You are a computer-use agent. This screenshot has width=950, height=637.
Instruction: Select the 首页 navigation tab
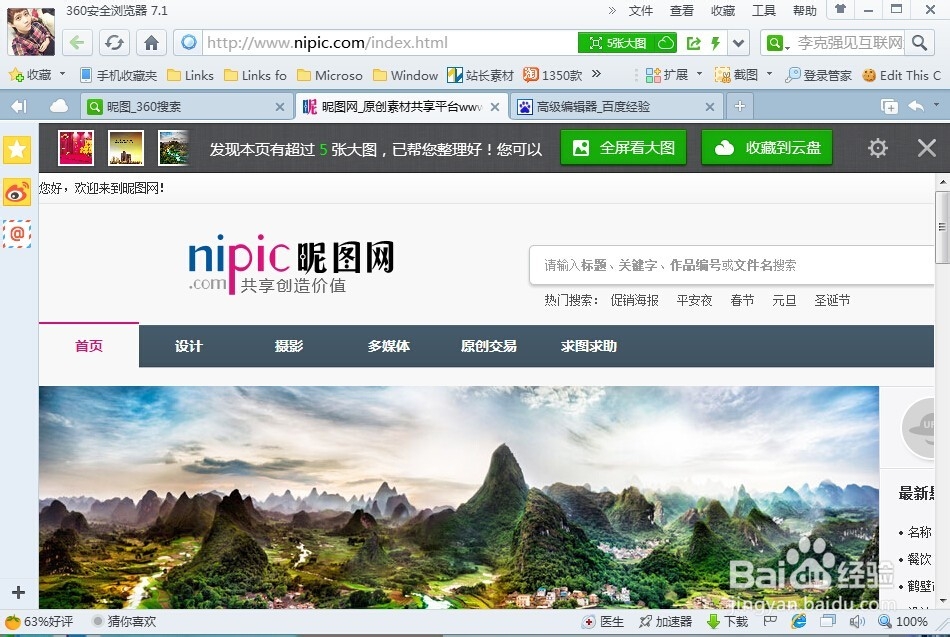pos(89,345)
